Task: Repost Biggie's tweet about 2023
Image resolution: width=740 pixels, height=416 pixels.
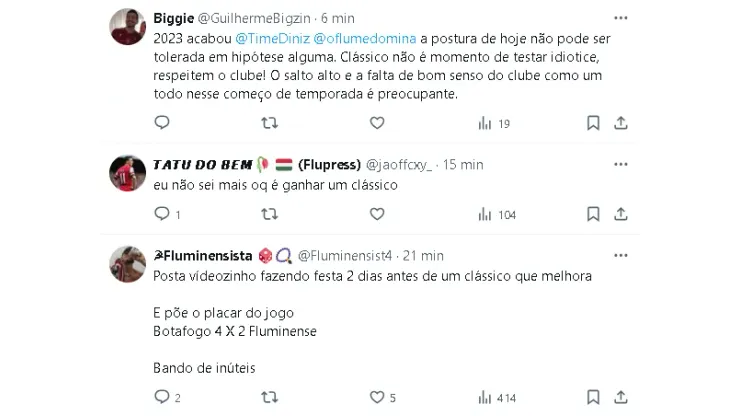Action: click(270, 123)
